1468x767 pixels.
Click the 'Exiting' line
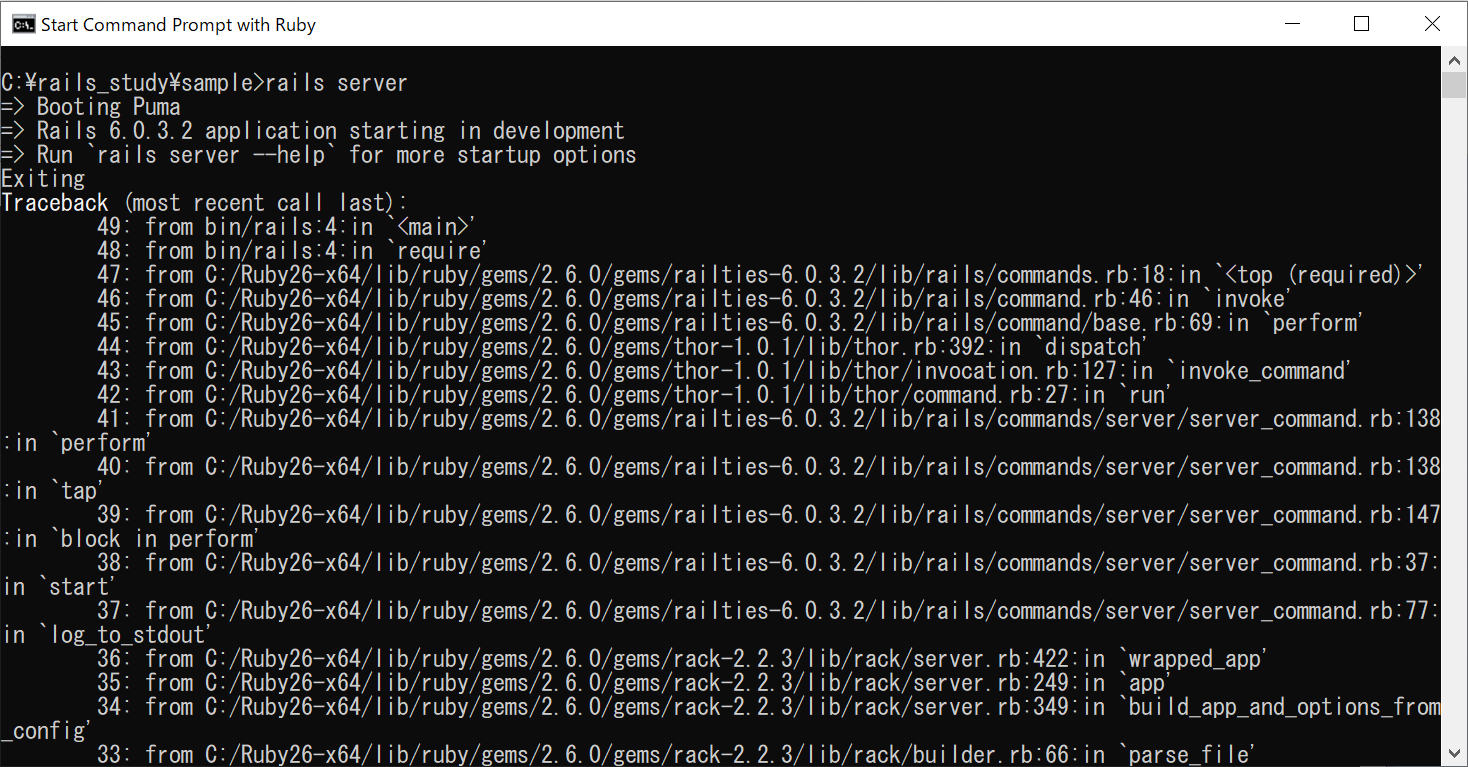coord(43,179)
